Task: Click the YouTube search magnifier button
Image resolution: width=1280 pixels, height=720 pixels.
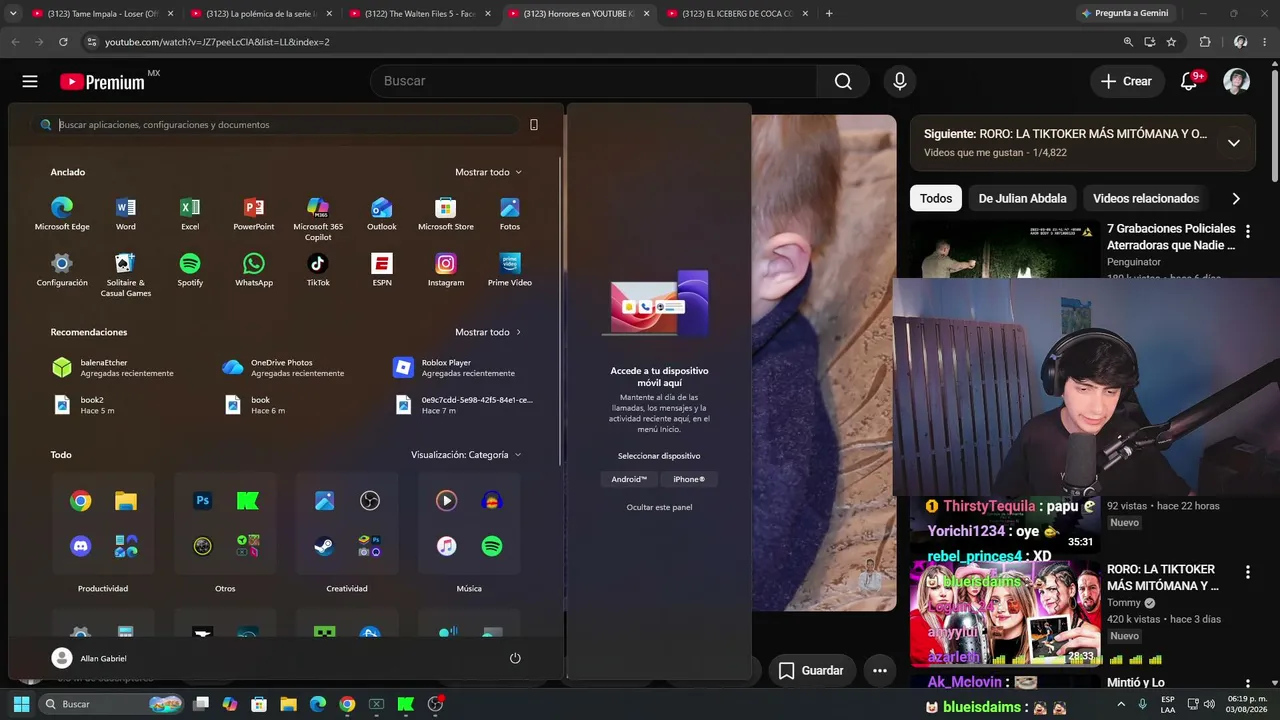Action: [843, 81]
